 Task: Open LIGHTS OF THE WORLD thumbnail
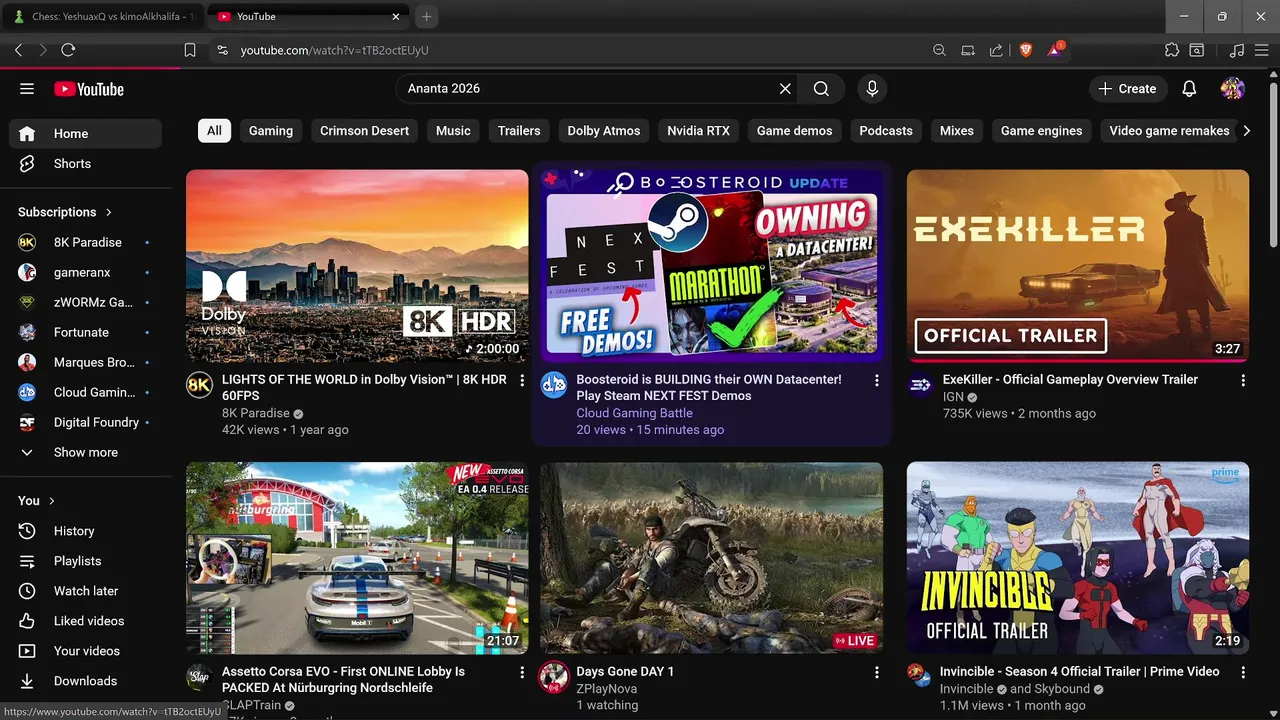tap(357, 266)
